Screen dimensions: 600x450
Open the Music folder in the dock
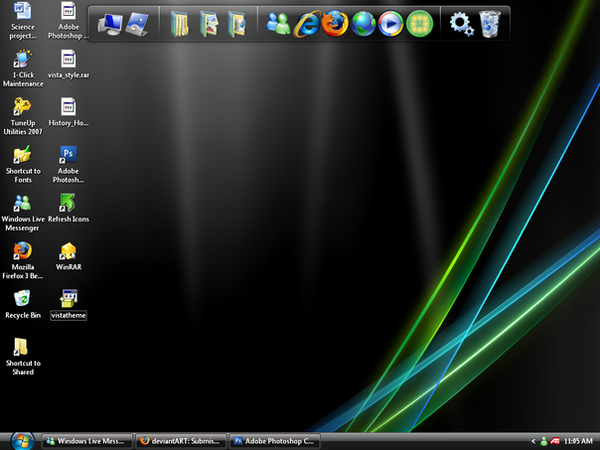point(237,24)
